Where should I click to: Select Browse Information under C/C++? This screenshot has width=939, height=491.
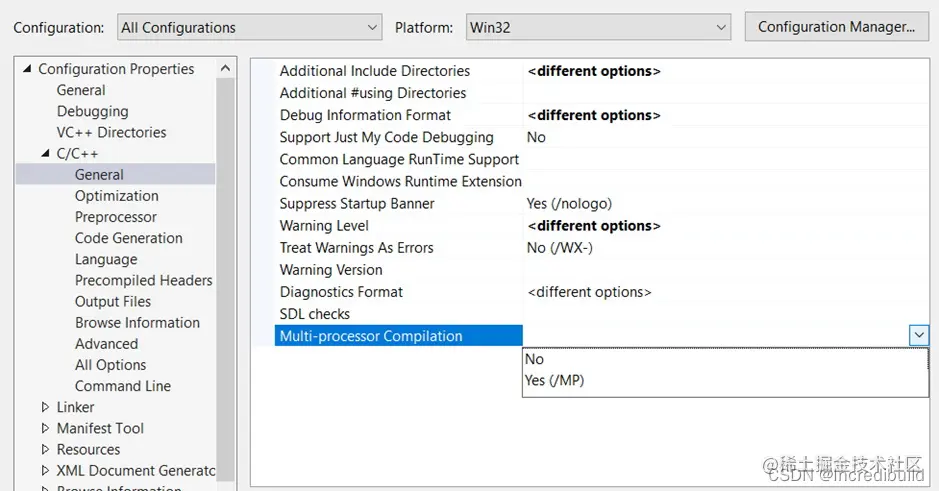(137, 323)
